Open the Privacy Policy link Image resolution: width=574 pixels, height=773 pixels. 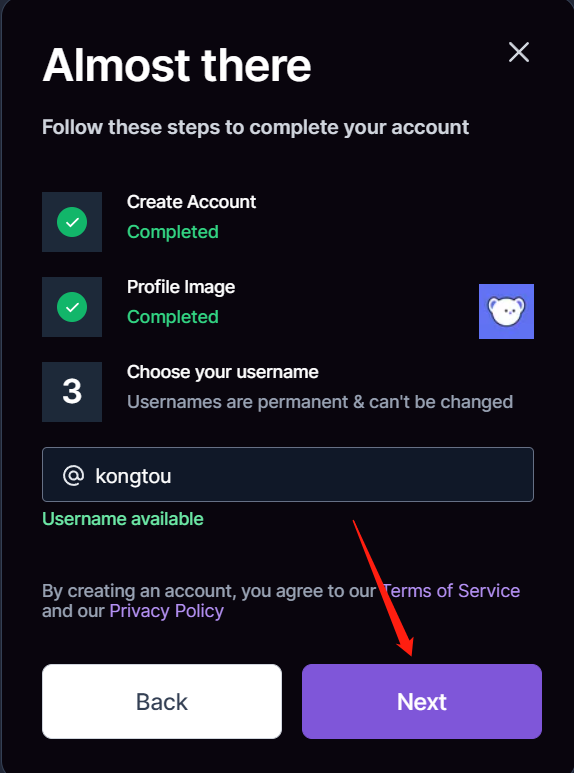(x=167, y=611)
